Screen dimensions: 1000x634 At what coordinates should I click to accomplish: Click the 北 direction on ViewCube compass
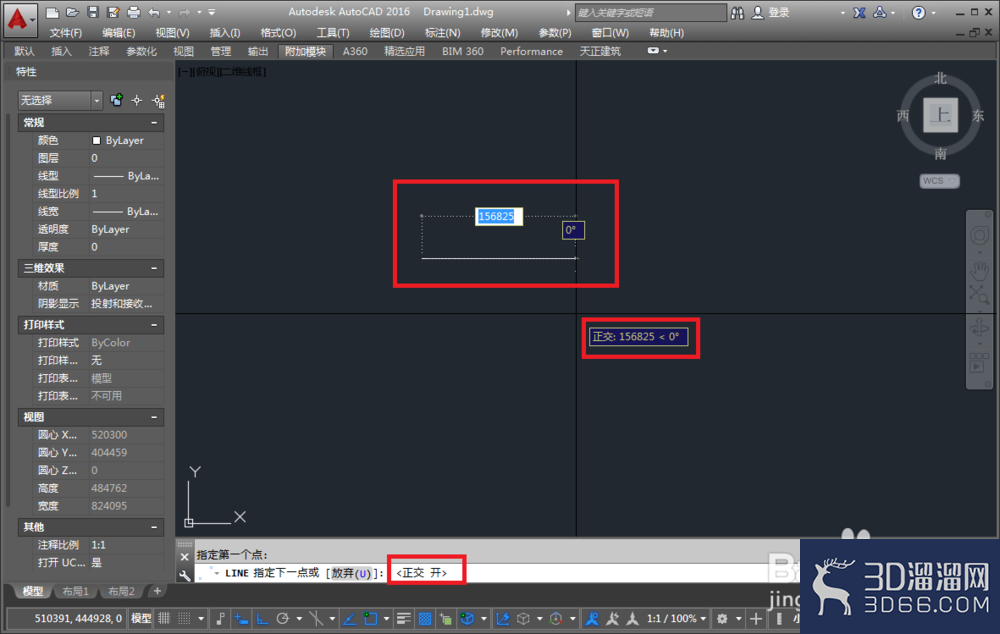pyautogui.click(x=940, y=78)
